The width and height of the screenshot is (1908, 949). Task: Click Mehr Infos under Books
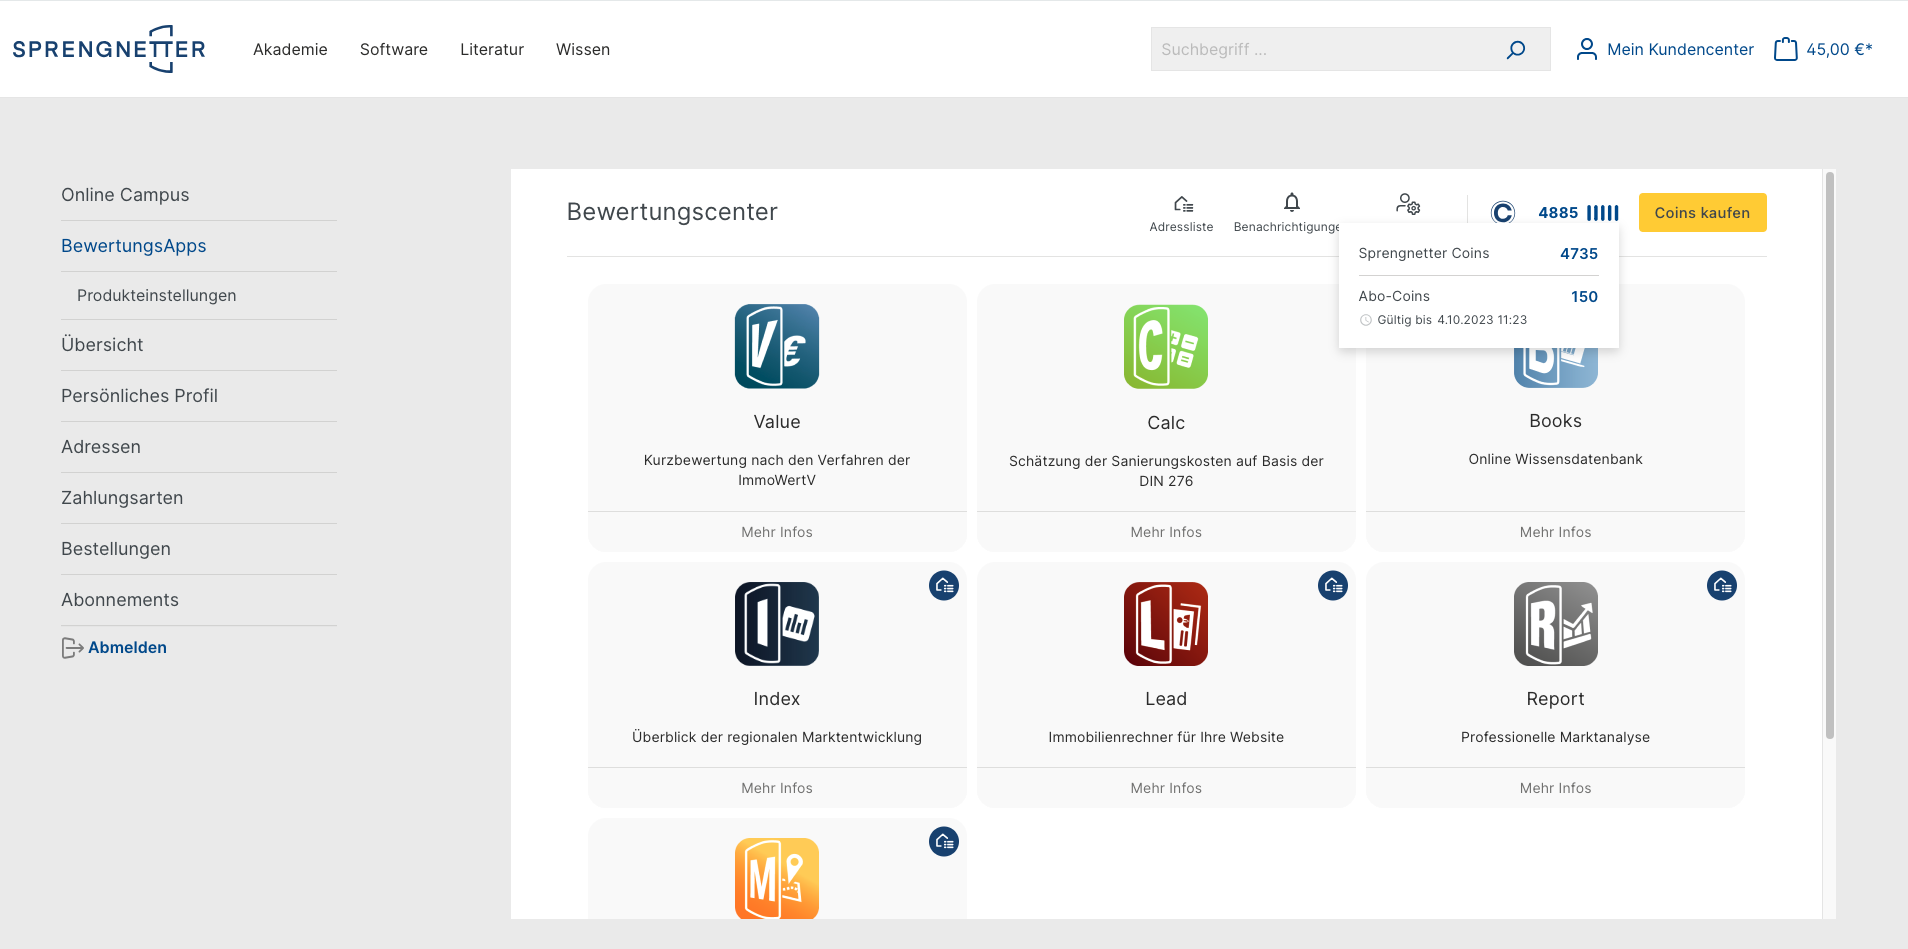1555,532
